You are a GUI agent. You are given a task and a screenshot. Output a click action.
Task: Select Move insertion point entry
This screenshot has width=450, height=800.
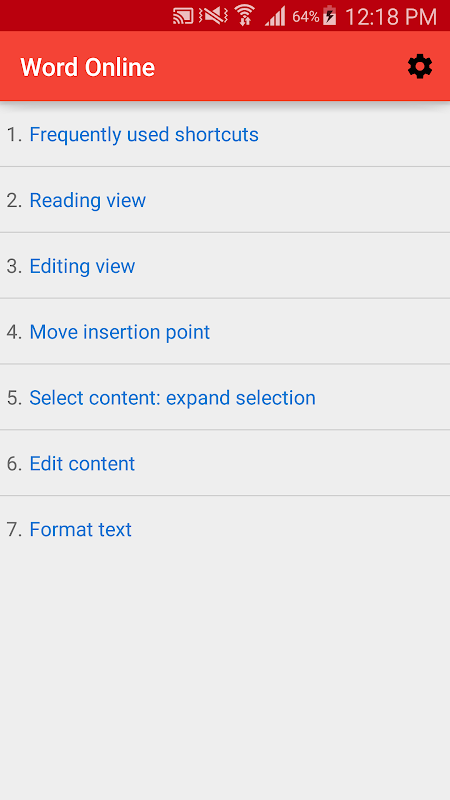coord(119,332)
